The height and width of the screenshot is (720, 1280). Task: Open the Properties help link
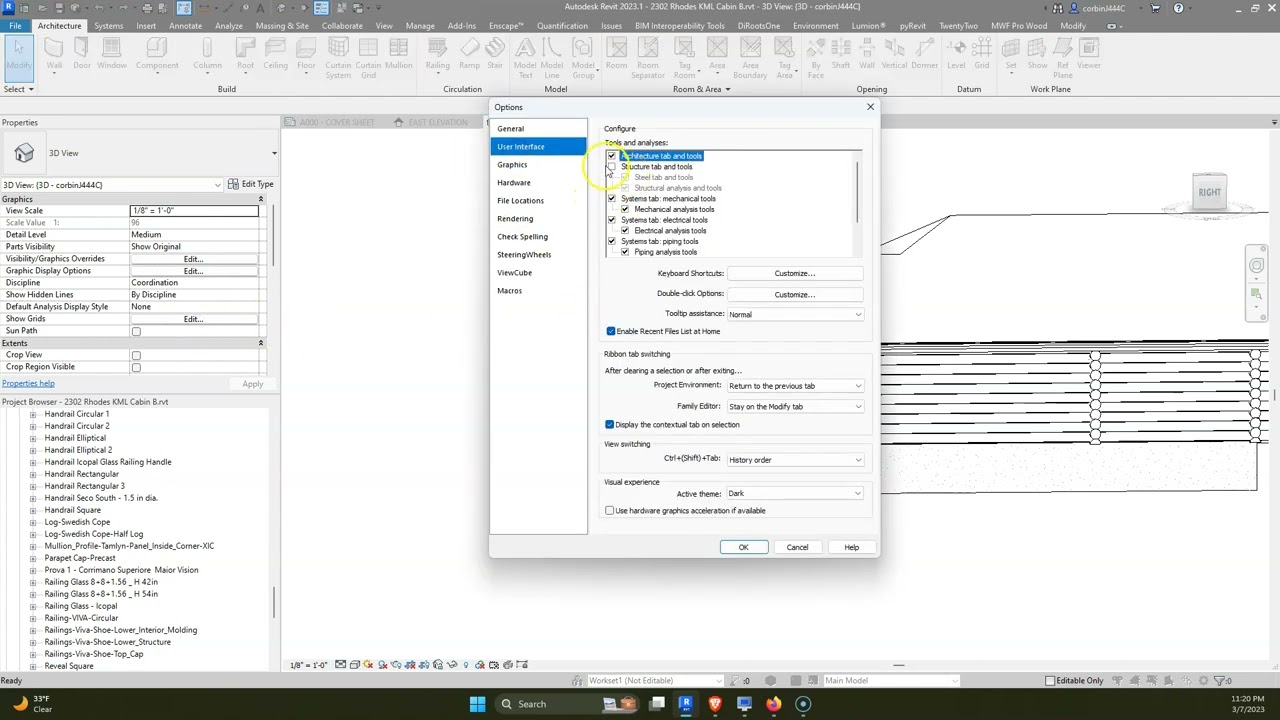[28, 384]
